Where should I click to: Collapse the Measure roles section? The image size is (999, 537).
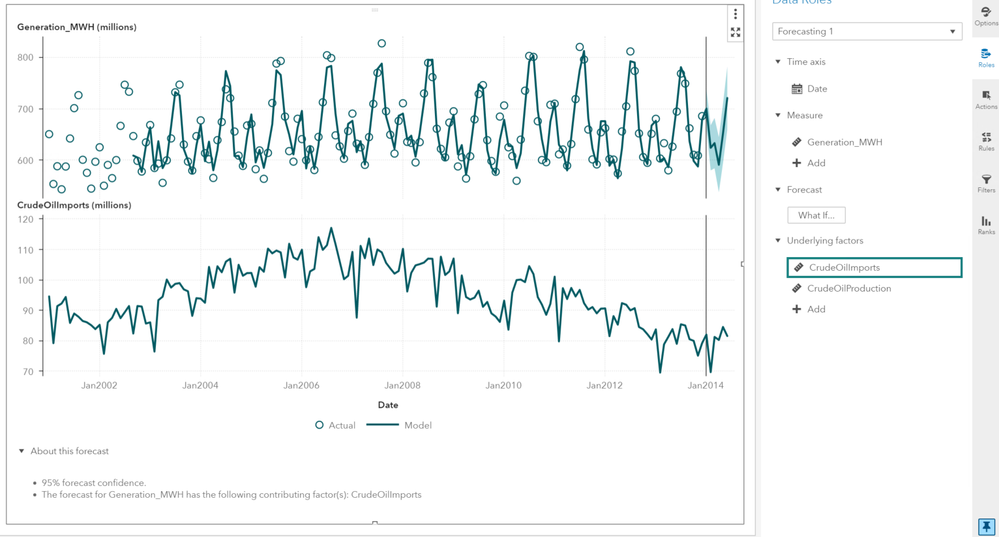[779, 116]
